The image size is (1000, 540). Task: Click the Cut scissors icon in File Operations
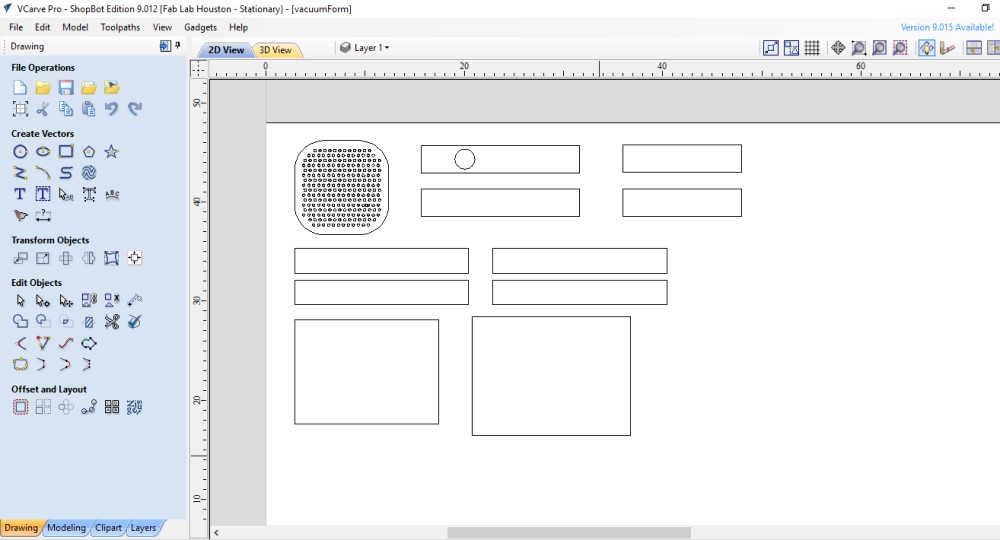click(43, 109)
